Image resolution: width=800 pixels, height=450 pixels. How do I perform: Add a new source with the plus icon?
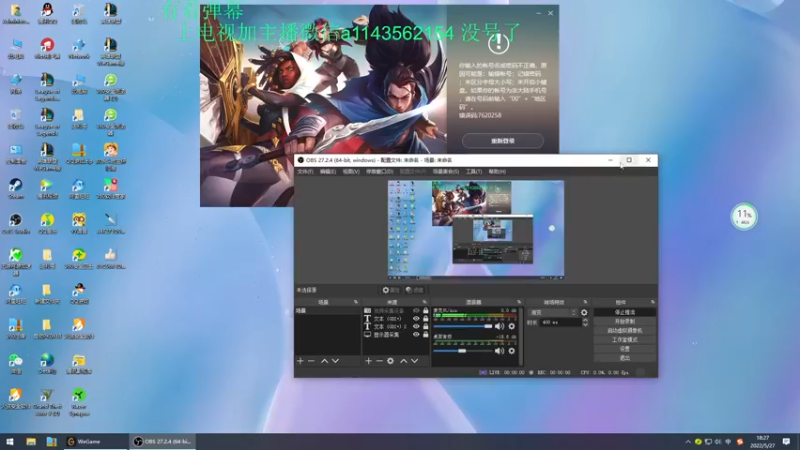[x=368, y=361]
